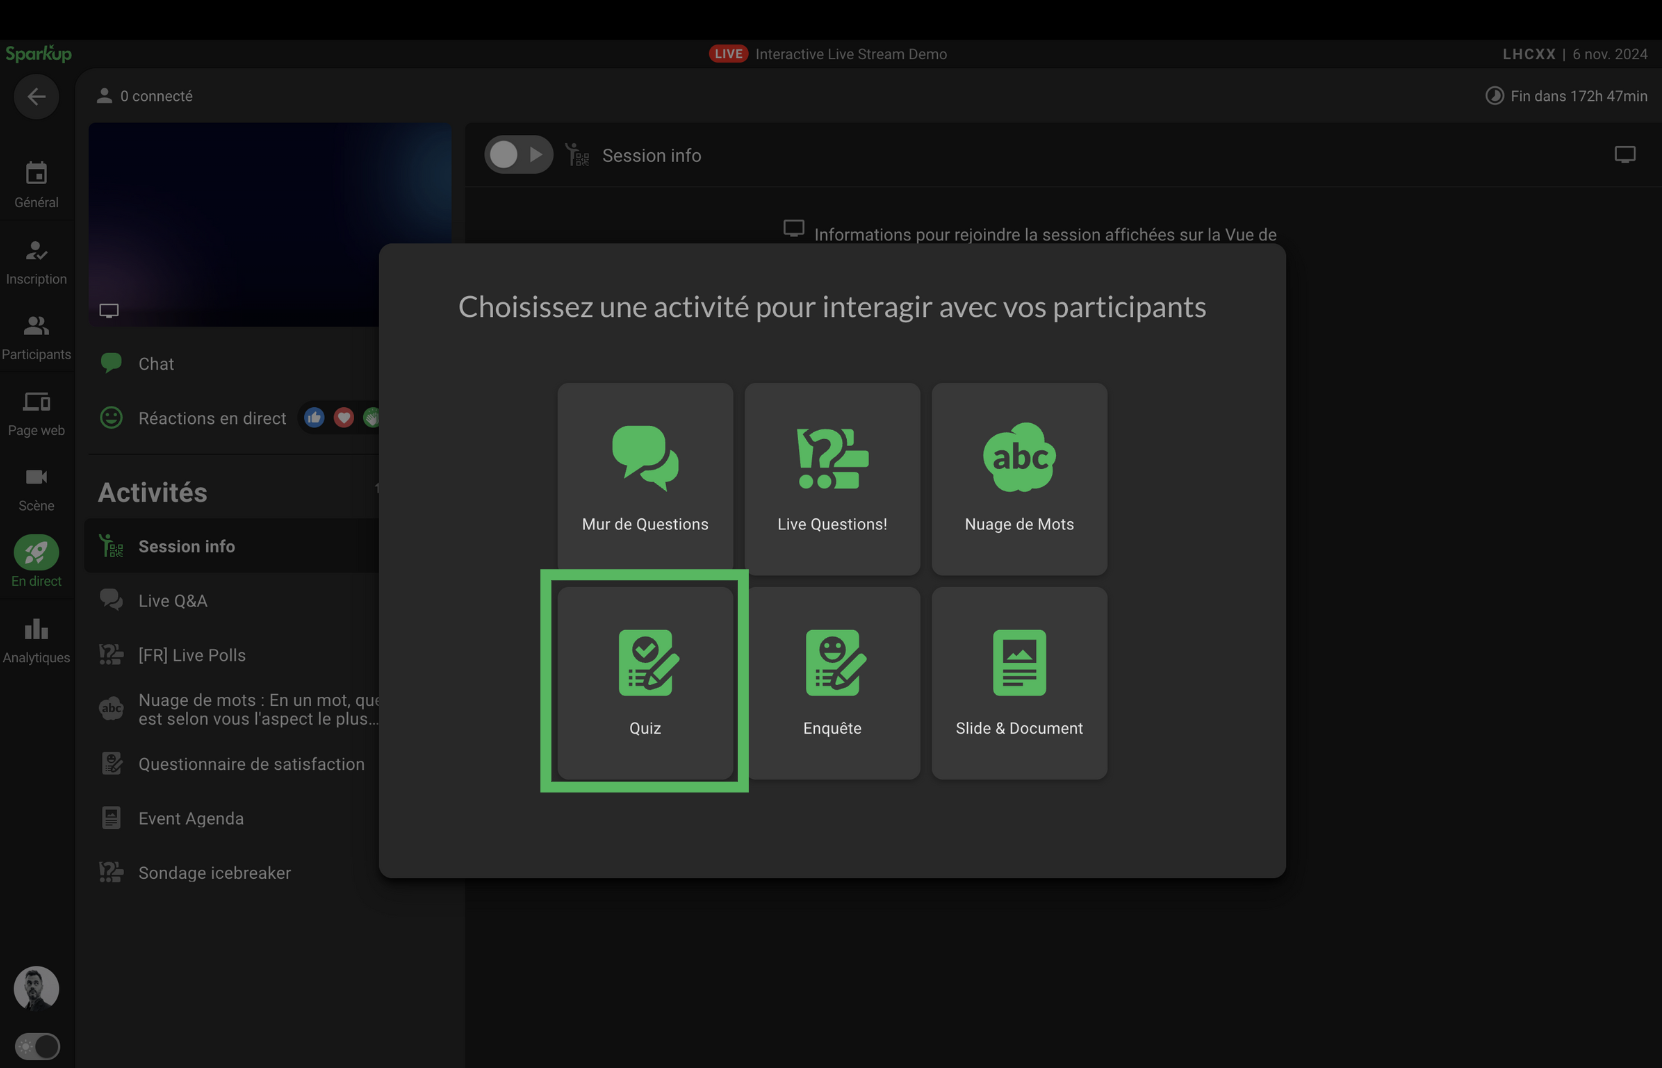Image resolution: width=1662 pixels, height=1068 pixels.
Task: Open the Chat panel
Action: click(156, 364)
